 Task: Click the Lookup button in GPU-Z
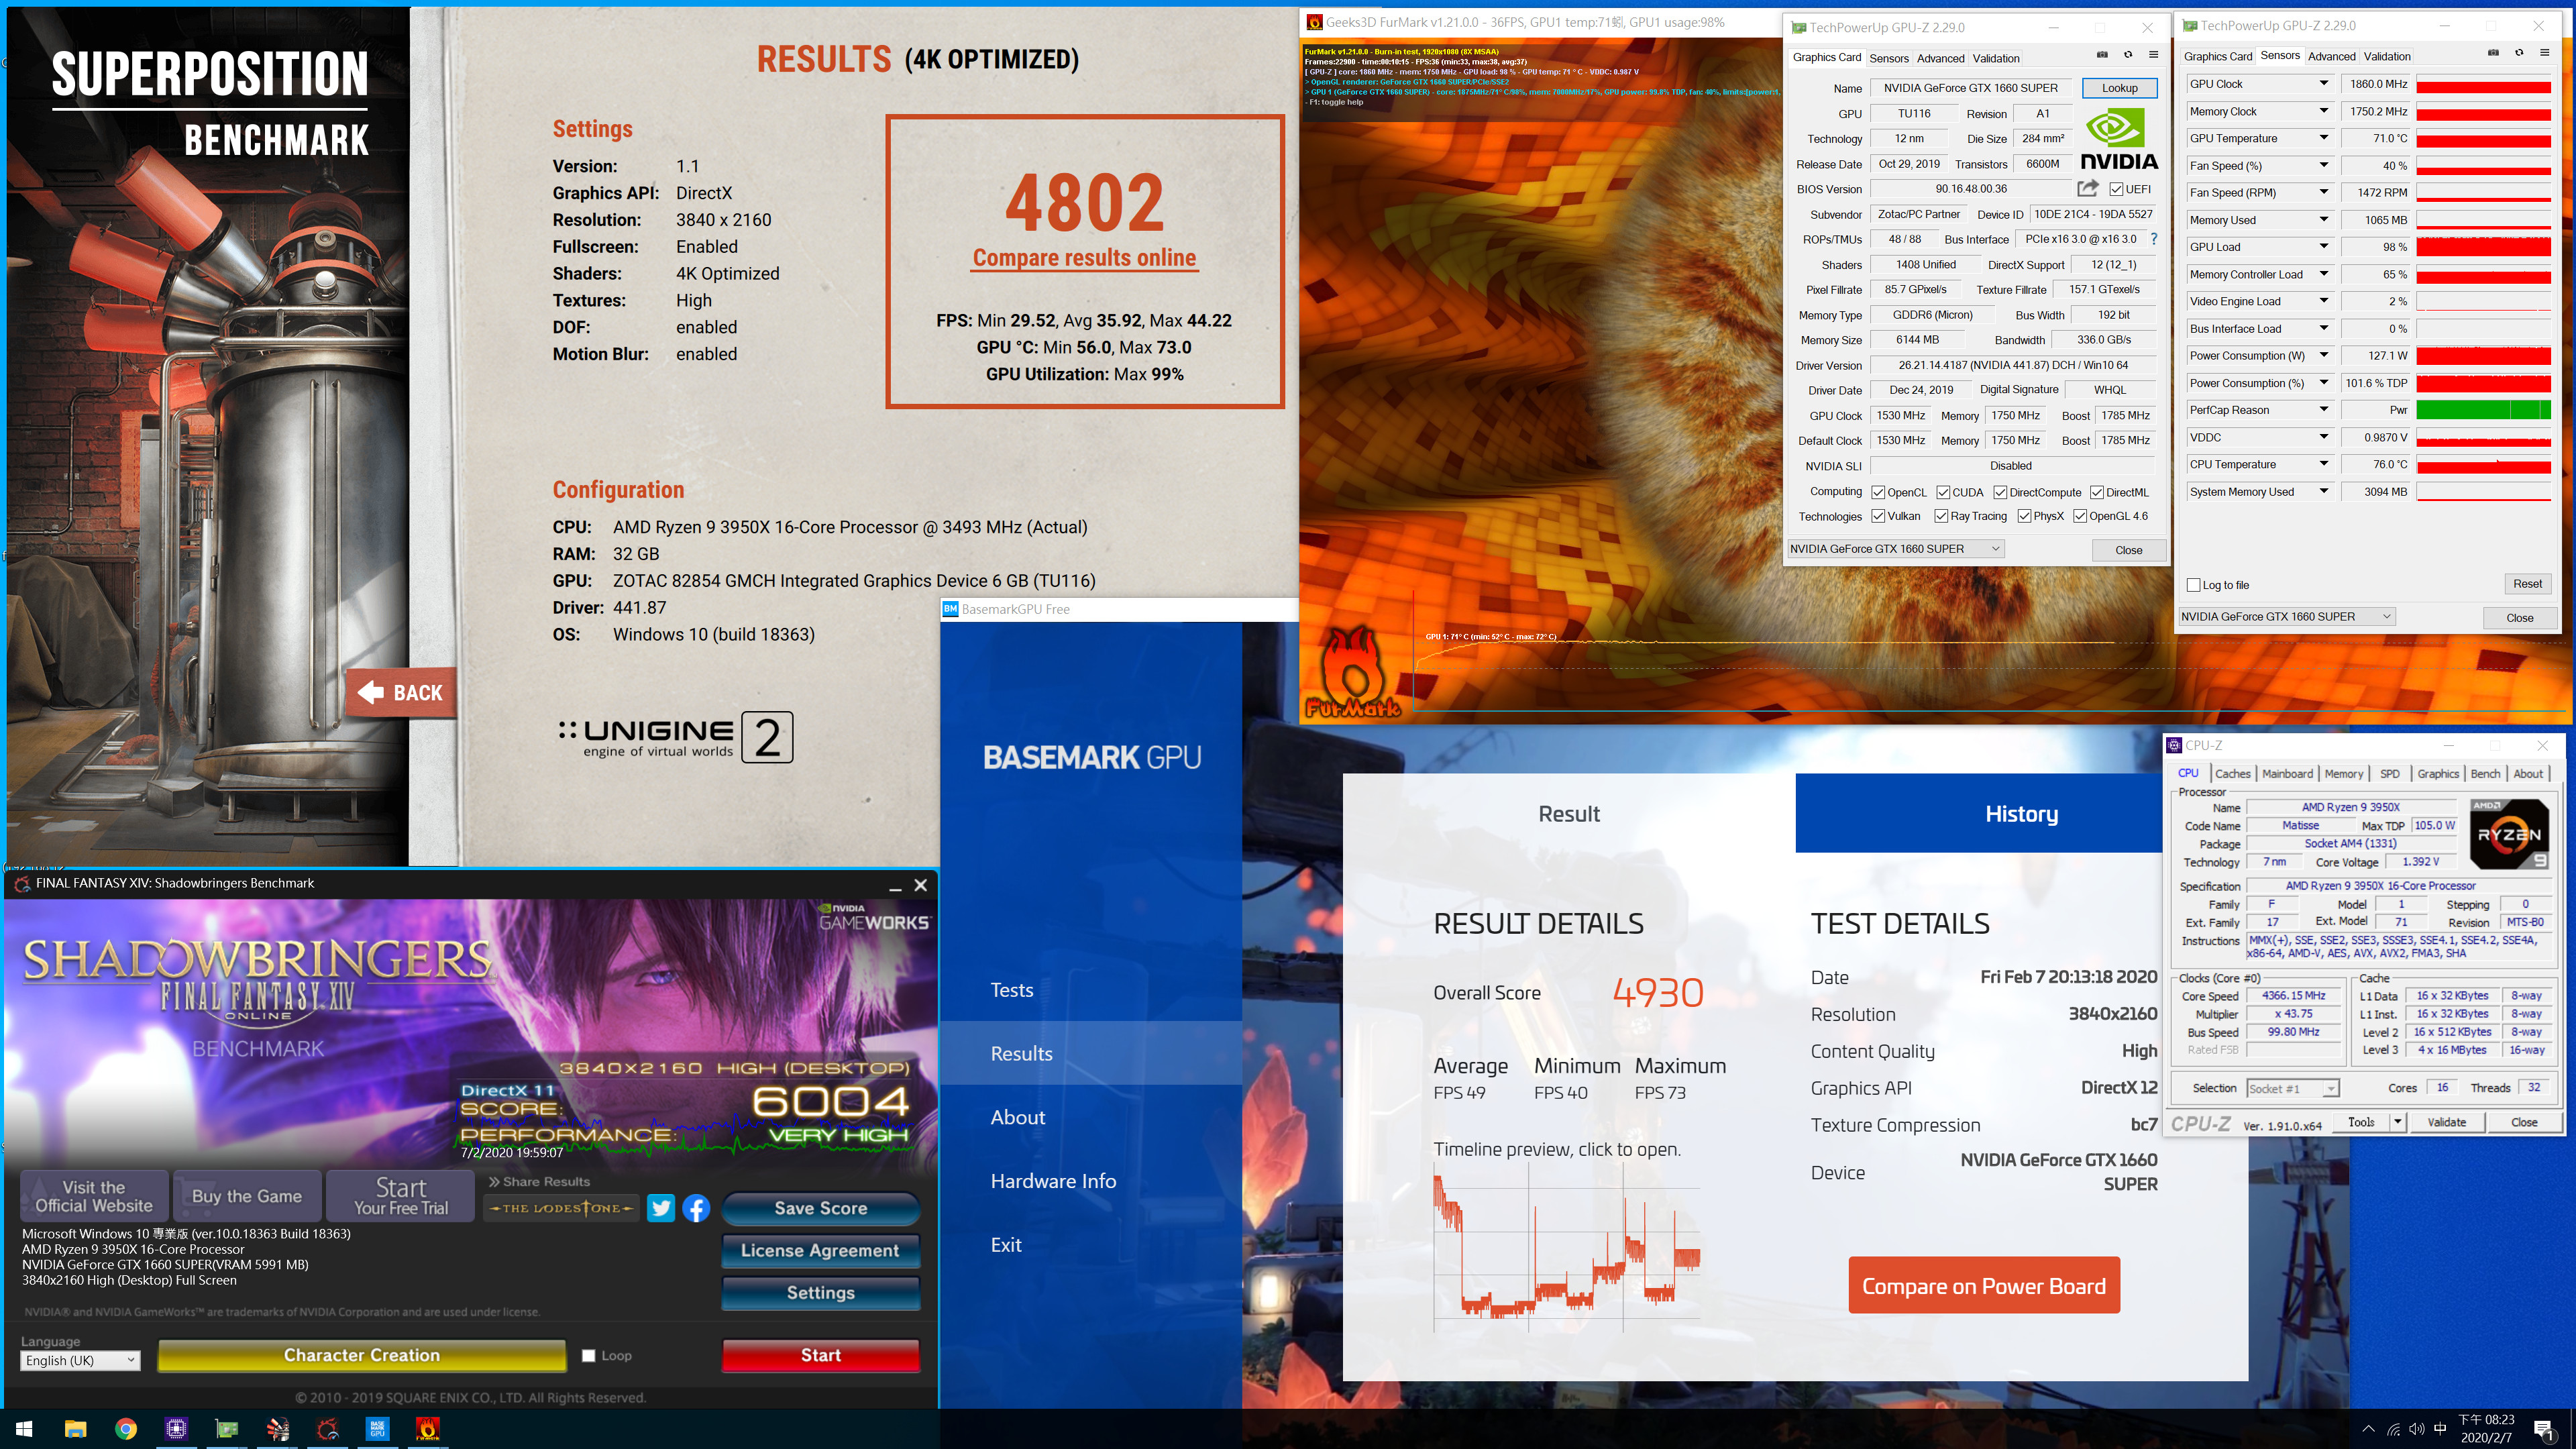[2119, 88]
